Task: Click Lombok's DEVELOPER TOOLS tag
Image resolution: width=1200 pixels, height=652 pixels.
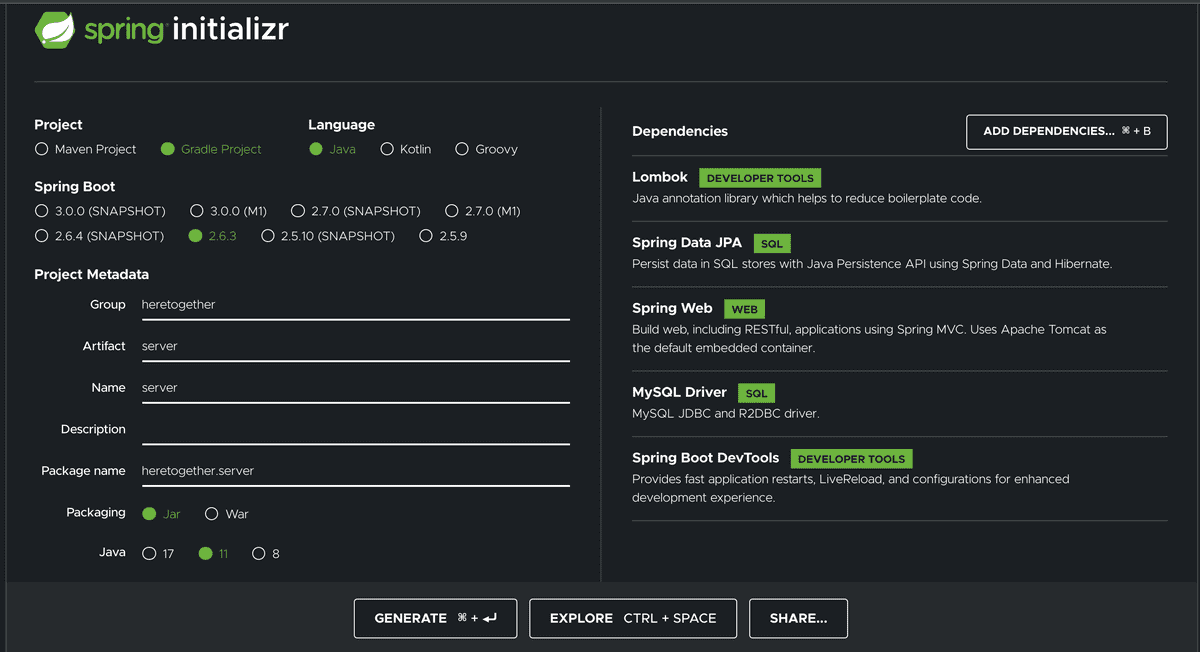Action: pos(760,178)
